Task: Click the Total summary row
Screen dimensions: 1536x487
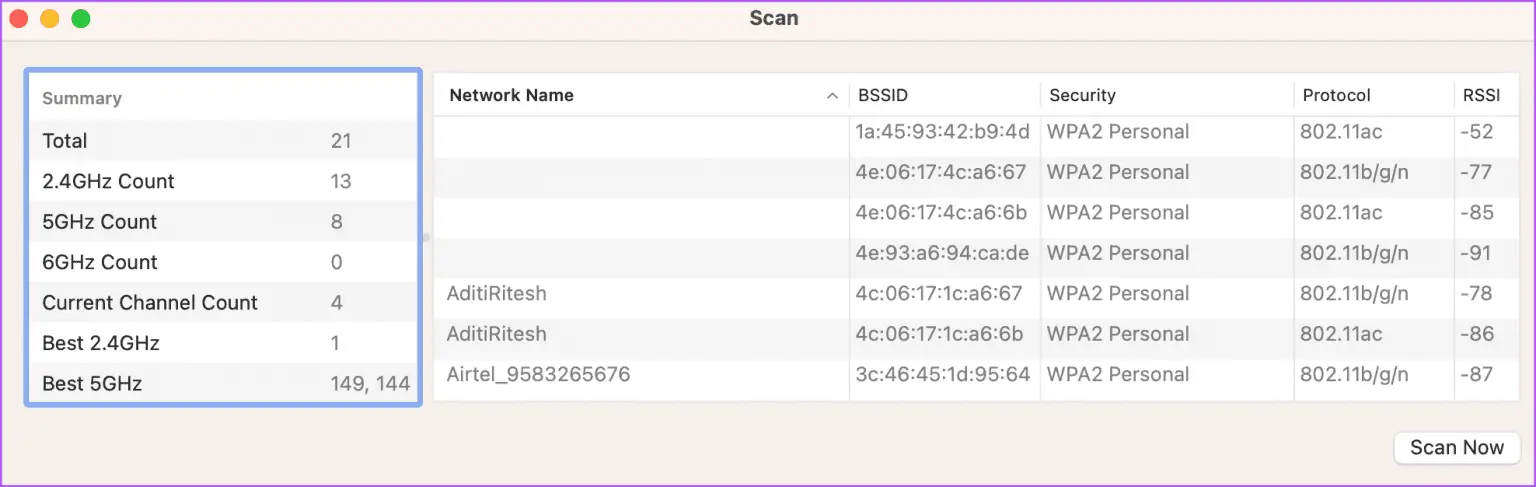Action: tap(223, 141)
